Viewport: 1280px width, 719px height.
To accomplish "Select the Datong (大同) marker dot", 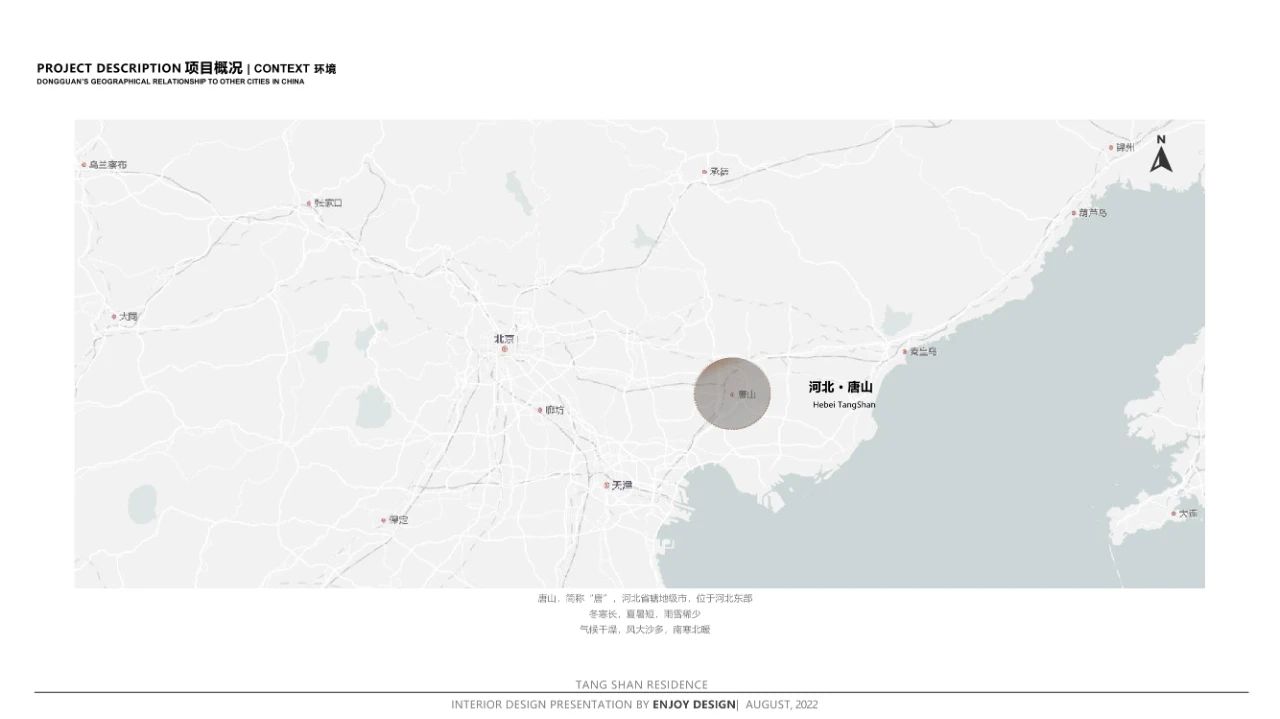I will [114, 317].
